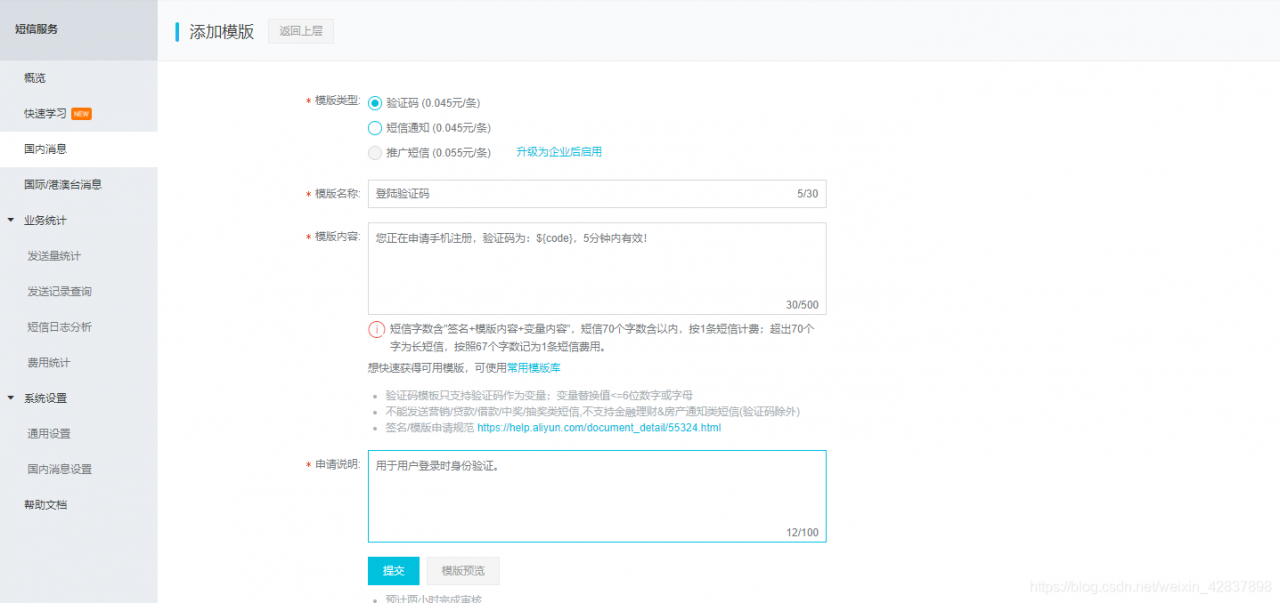Open 发送量统计 page
This screenshot has height=603, width=1280.
55,255
